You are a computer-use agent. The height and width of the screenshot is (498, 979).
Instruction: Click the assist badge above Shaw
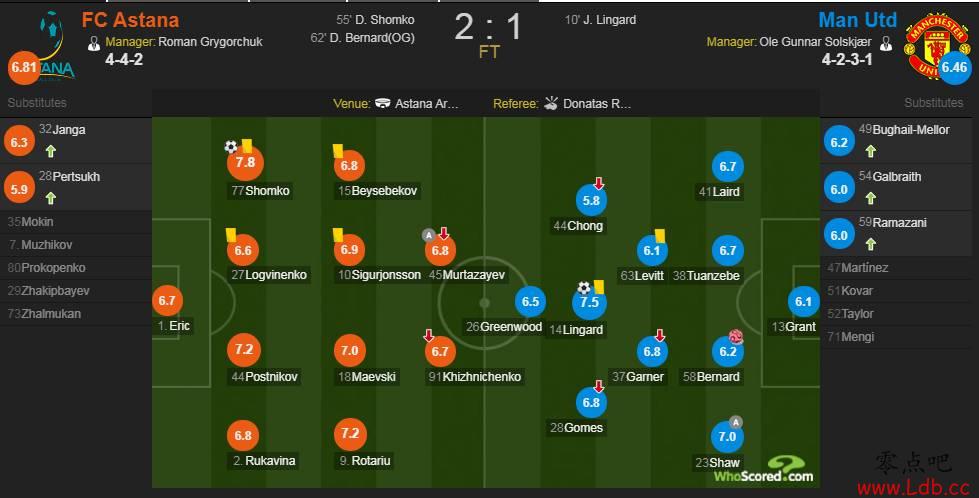coord(736,422)
